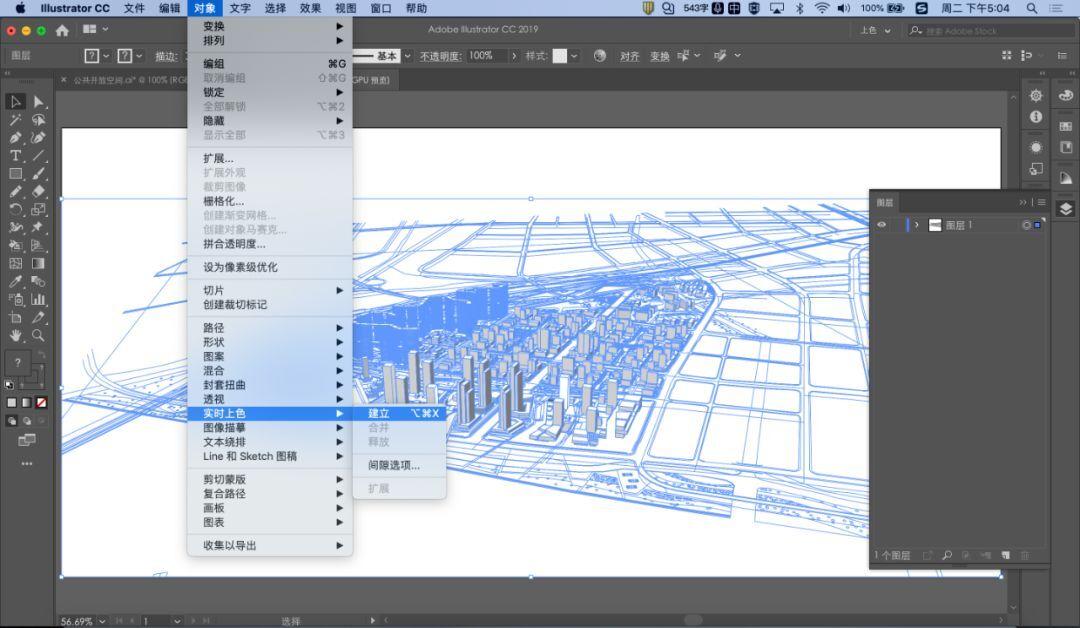Switch to Gradient fill mode button
The height and width of the screenshot is (628, 1080).
coord(26,403)
